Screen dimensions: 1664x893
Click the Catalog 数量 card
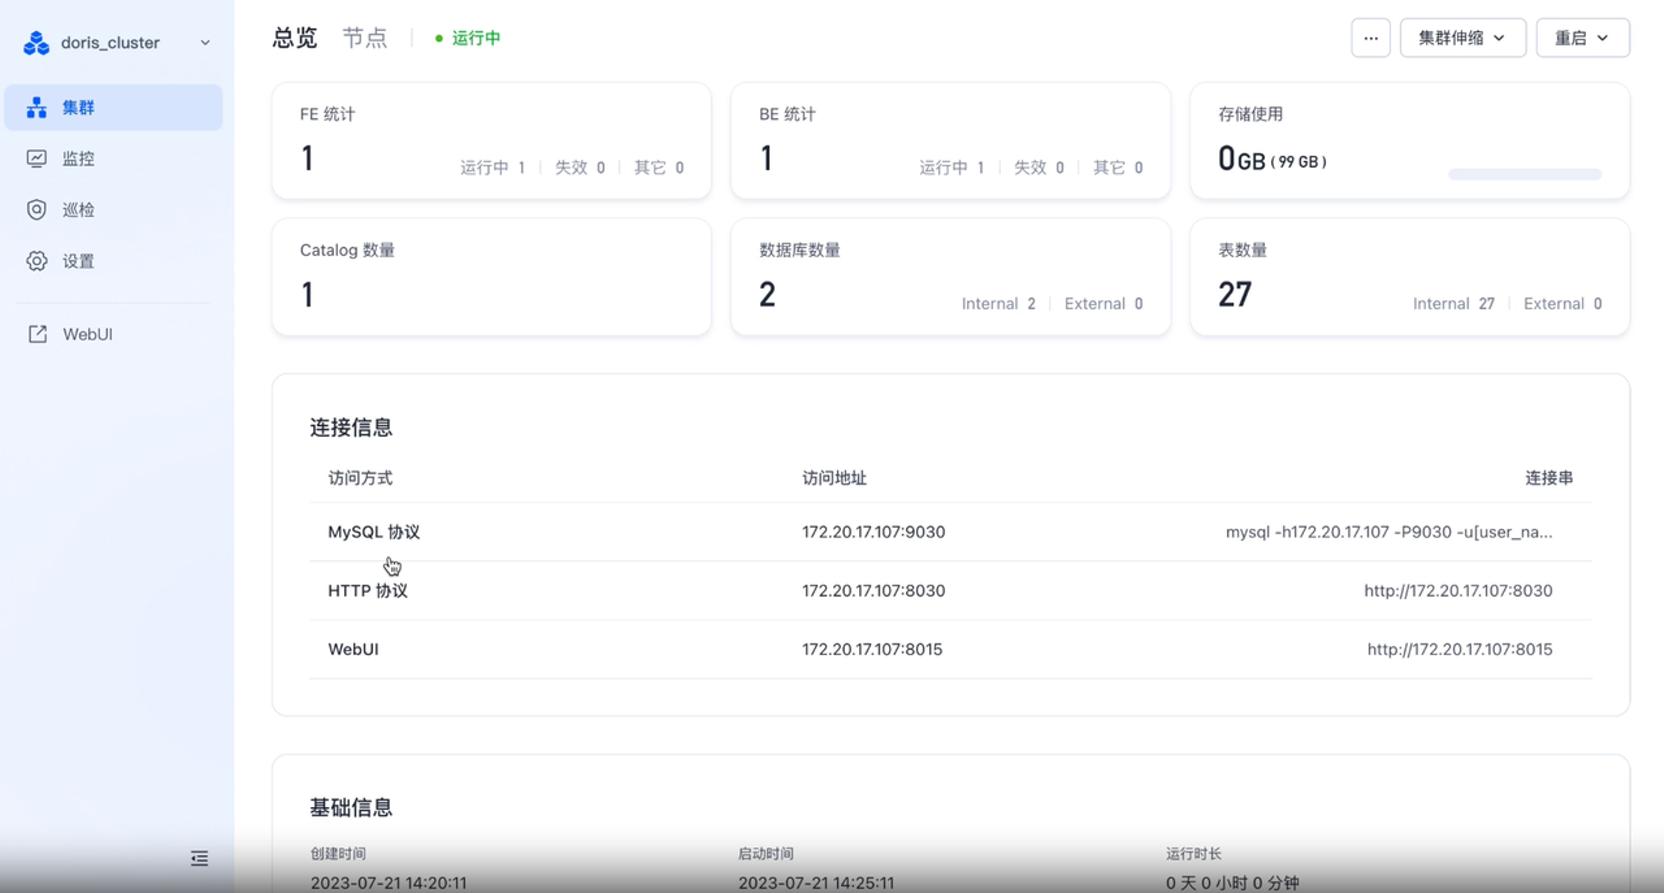pyautogui.click(x=491, y=277)
